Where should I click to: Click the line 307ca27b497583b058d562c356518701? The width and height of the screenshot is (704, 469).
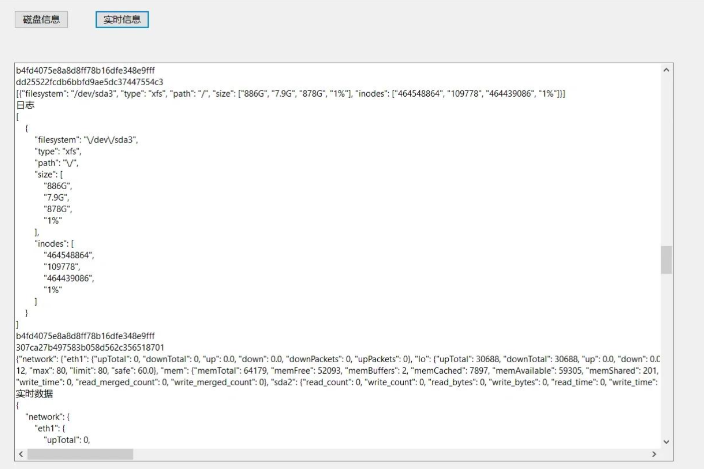[90, 347]
